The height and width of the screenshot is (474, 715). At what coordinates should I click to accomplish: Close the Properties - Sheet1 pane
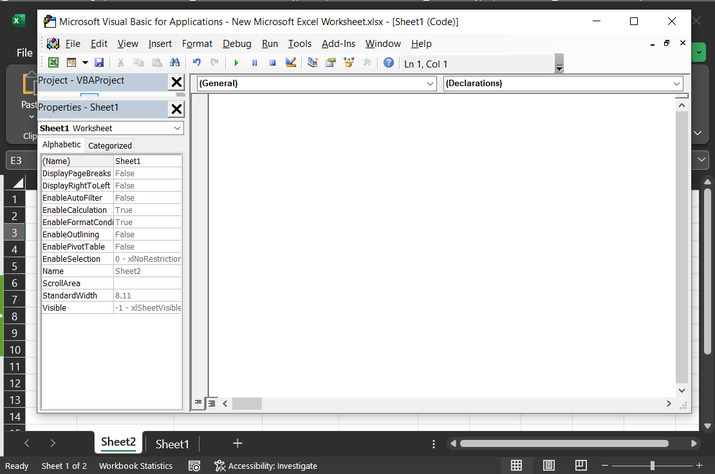point(176,109)
